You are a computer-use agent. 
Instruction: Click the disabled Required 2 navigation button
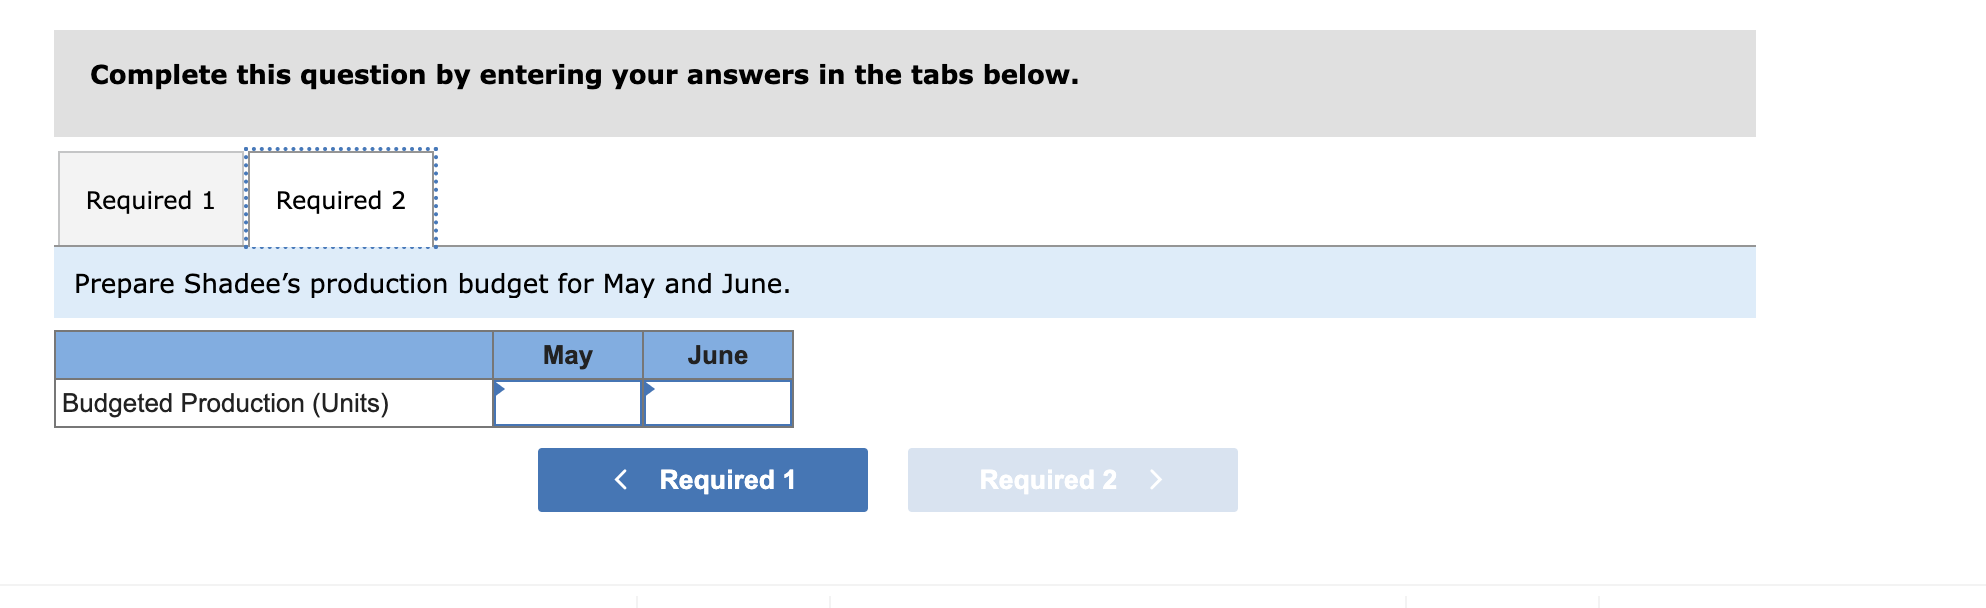1071,479
